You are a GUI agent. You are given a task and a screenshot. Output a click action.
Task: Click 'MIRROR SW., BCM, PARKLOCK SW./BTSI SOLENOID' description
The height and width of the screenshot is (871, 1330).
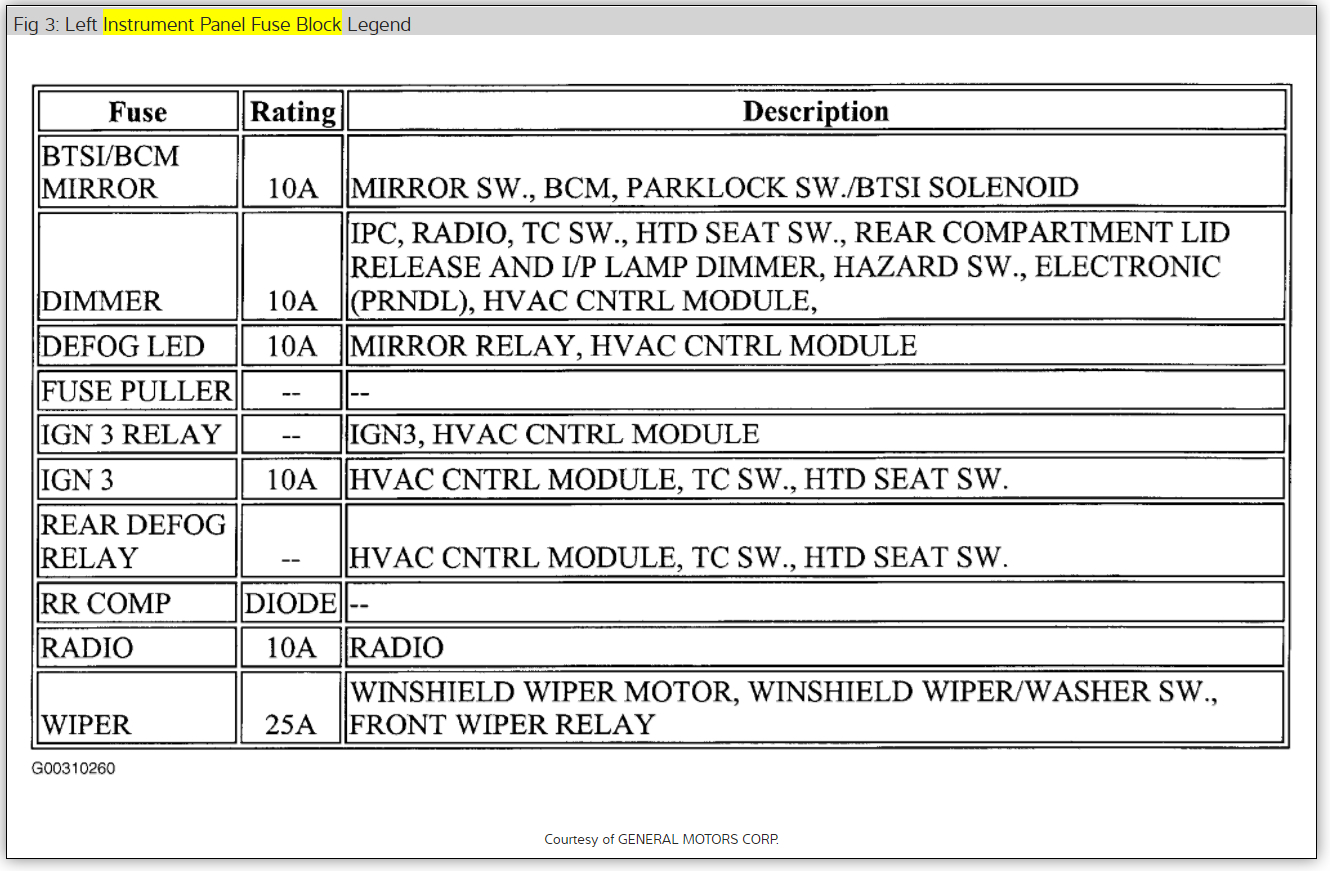pyautogui.click(x=714, y=188)
